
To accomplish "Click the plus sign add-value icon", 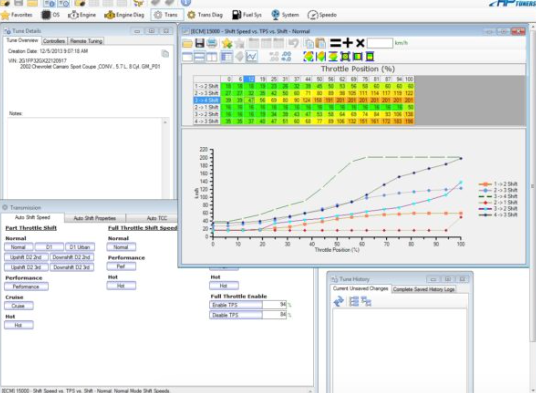I will pos(348,43).
